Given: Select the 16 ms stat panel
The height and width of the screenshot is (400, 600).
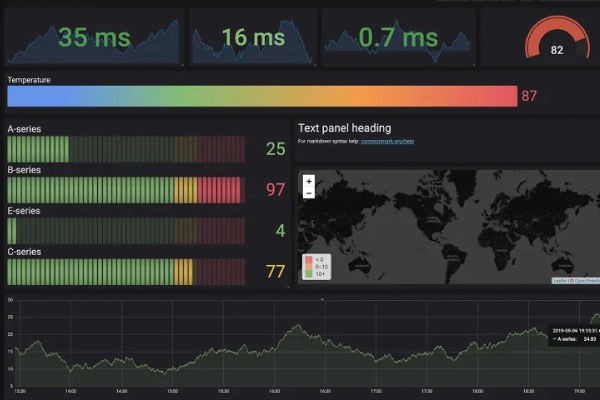Looking at the screenshot, I should click(253, 38).
